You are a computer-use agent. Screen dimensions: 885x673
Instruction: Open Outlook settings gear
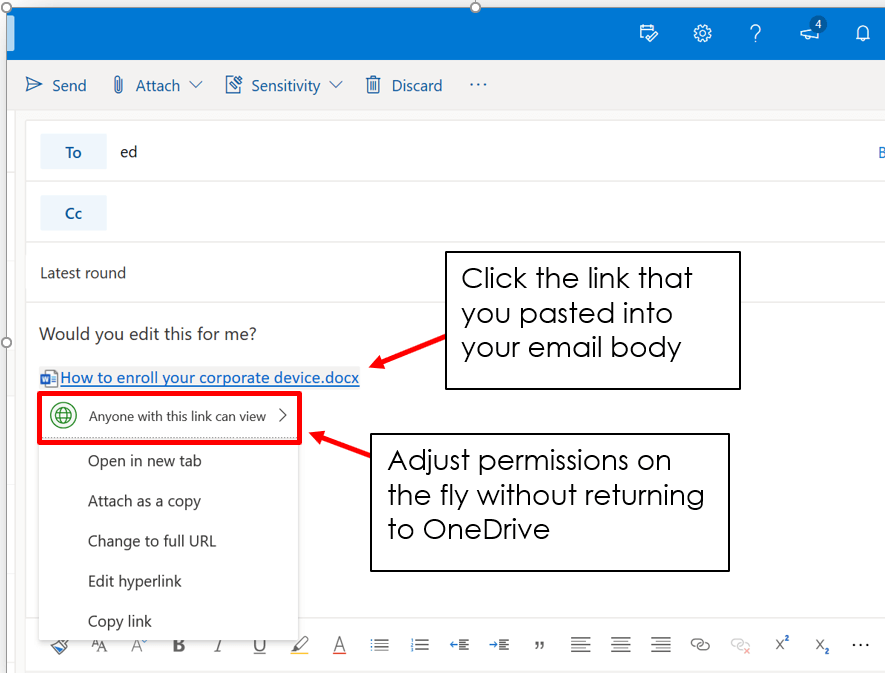click(x=702, y=34)
